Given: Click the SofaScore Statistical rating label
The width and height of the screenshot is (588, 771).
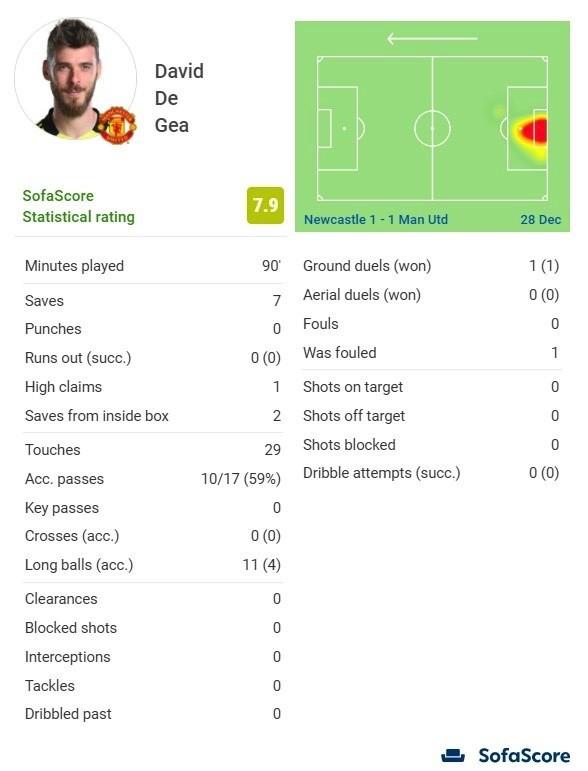Looking at the screenshot, I should (x=79, y=206).
